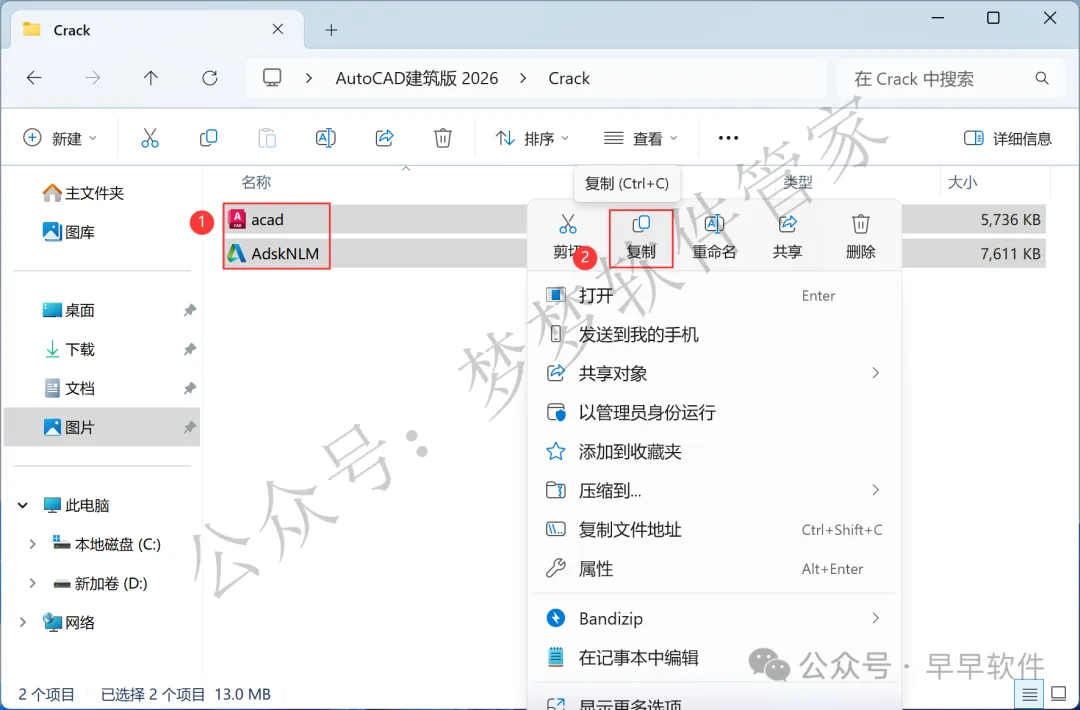Click Crack breadcrumb in address bar
The width and height of the screenshot is (1080, 710).
pos(569,79)
